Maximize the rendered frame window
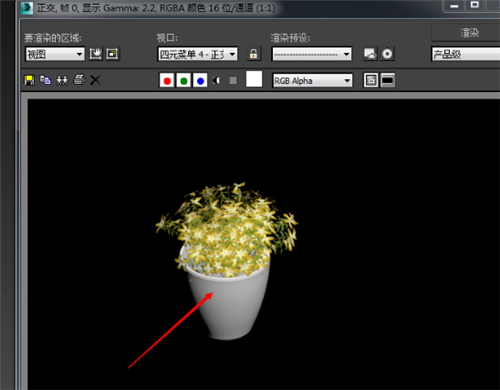The width and height of the screenshot is (500, 390). point(475,5)
